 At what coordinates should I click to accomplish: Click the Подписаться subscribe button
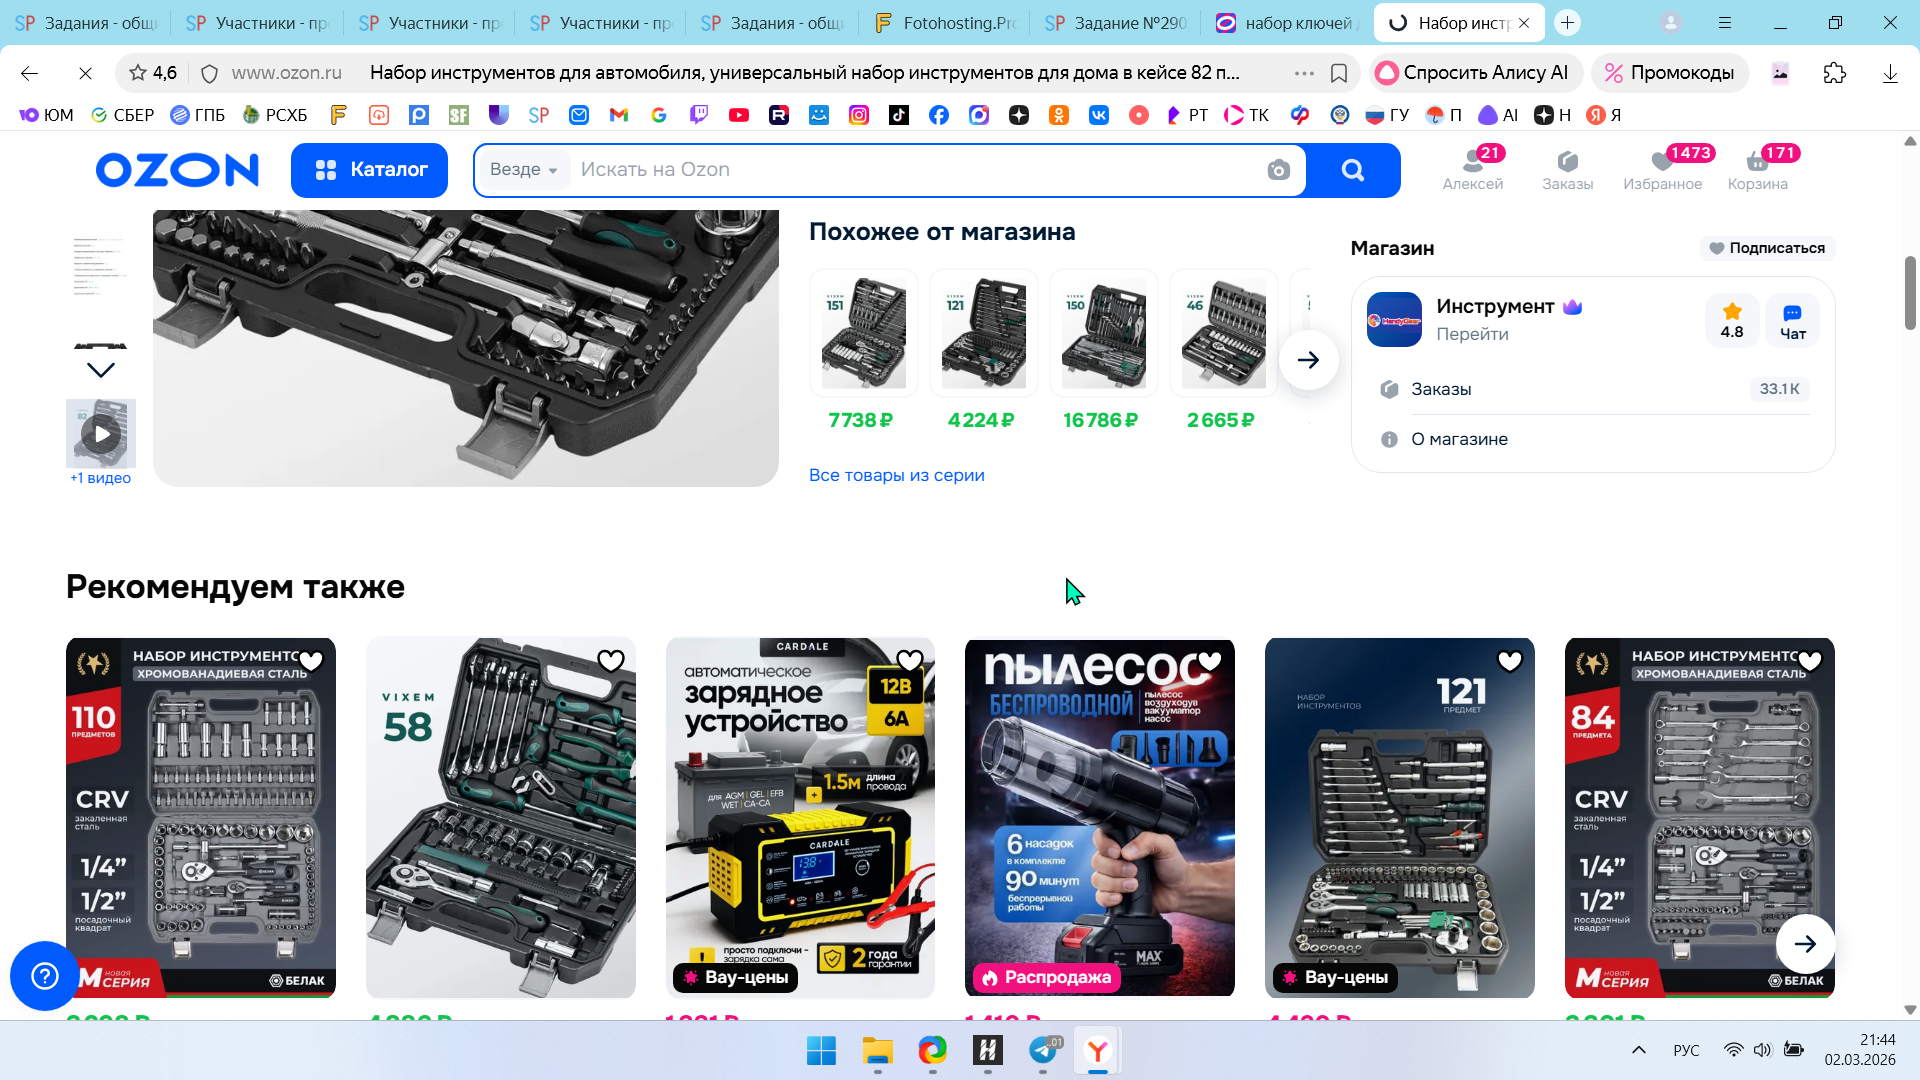(1767, 248)
